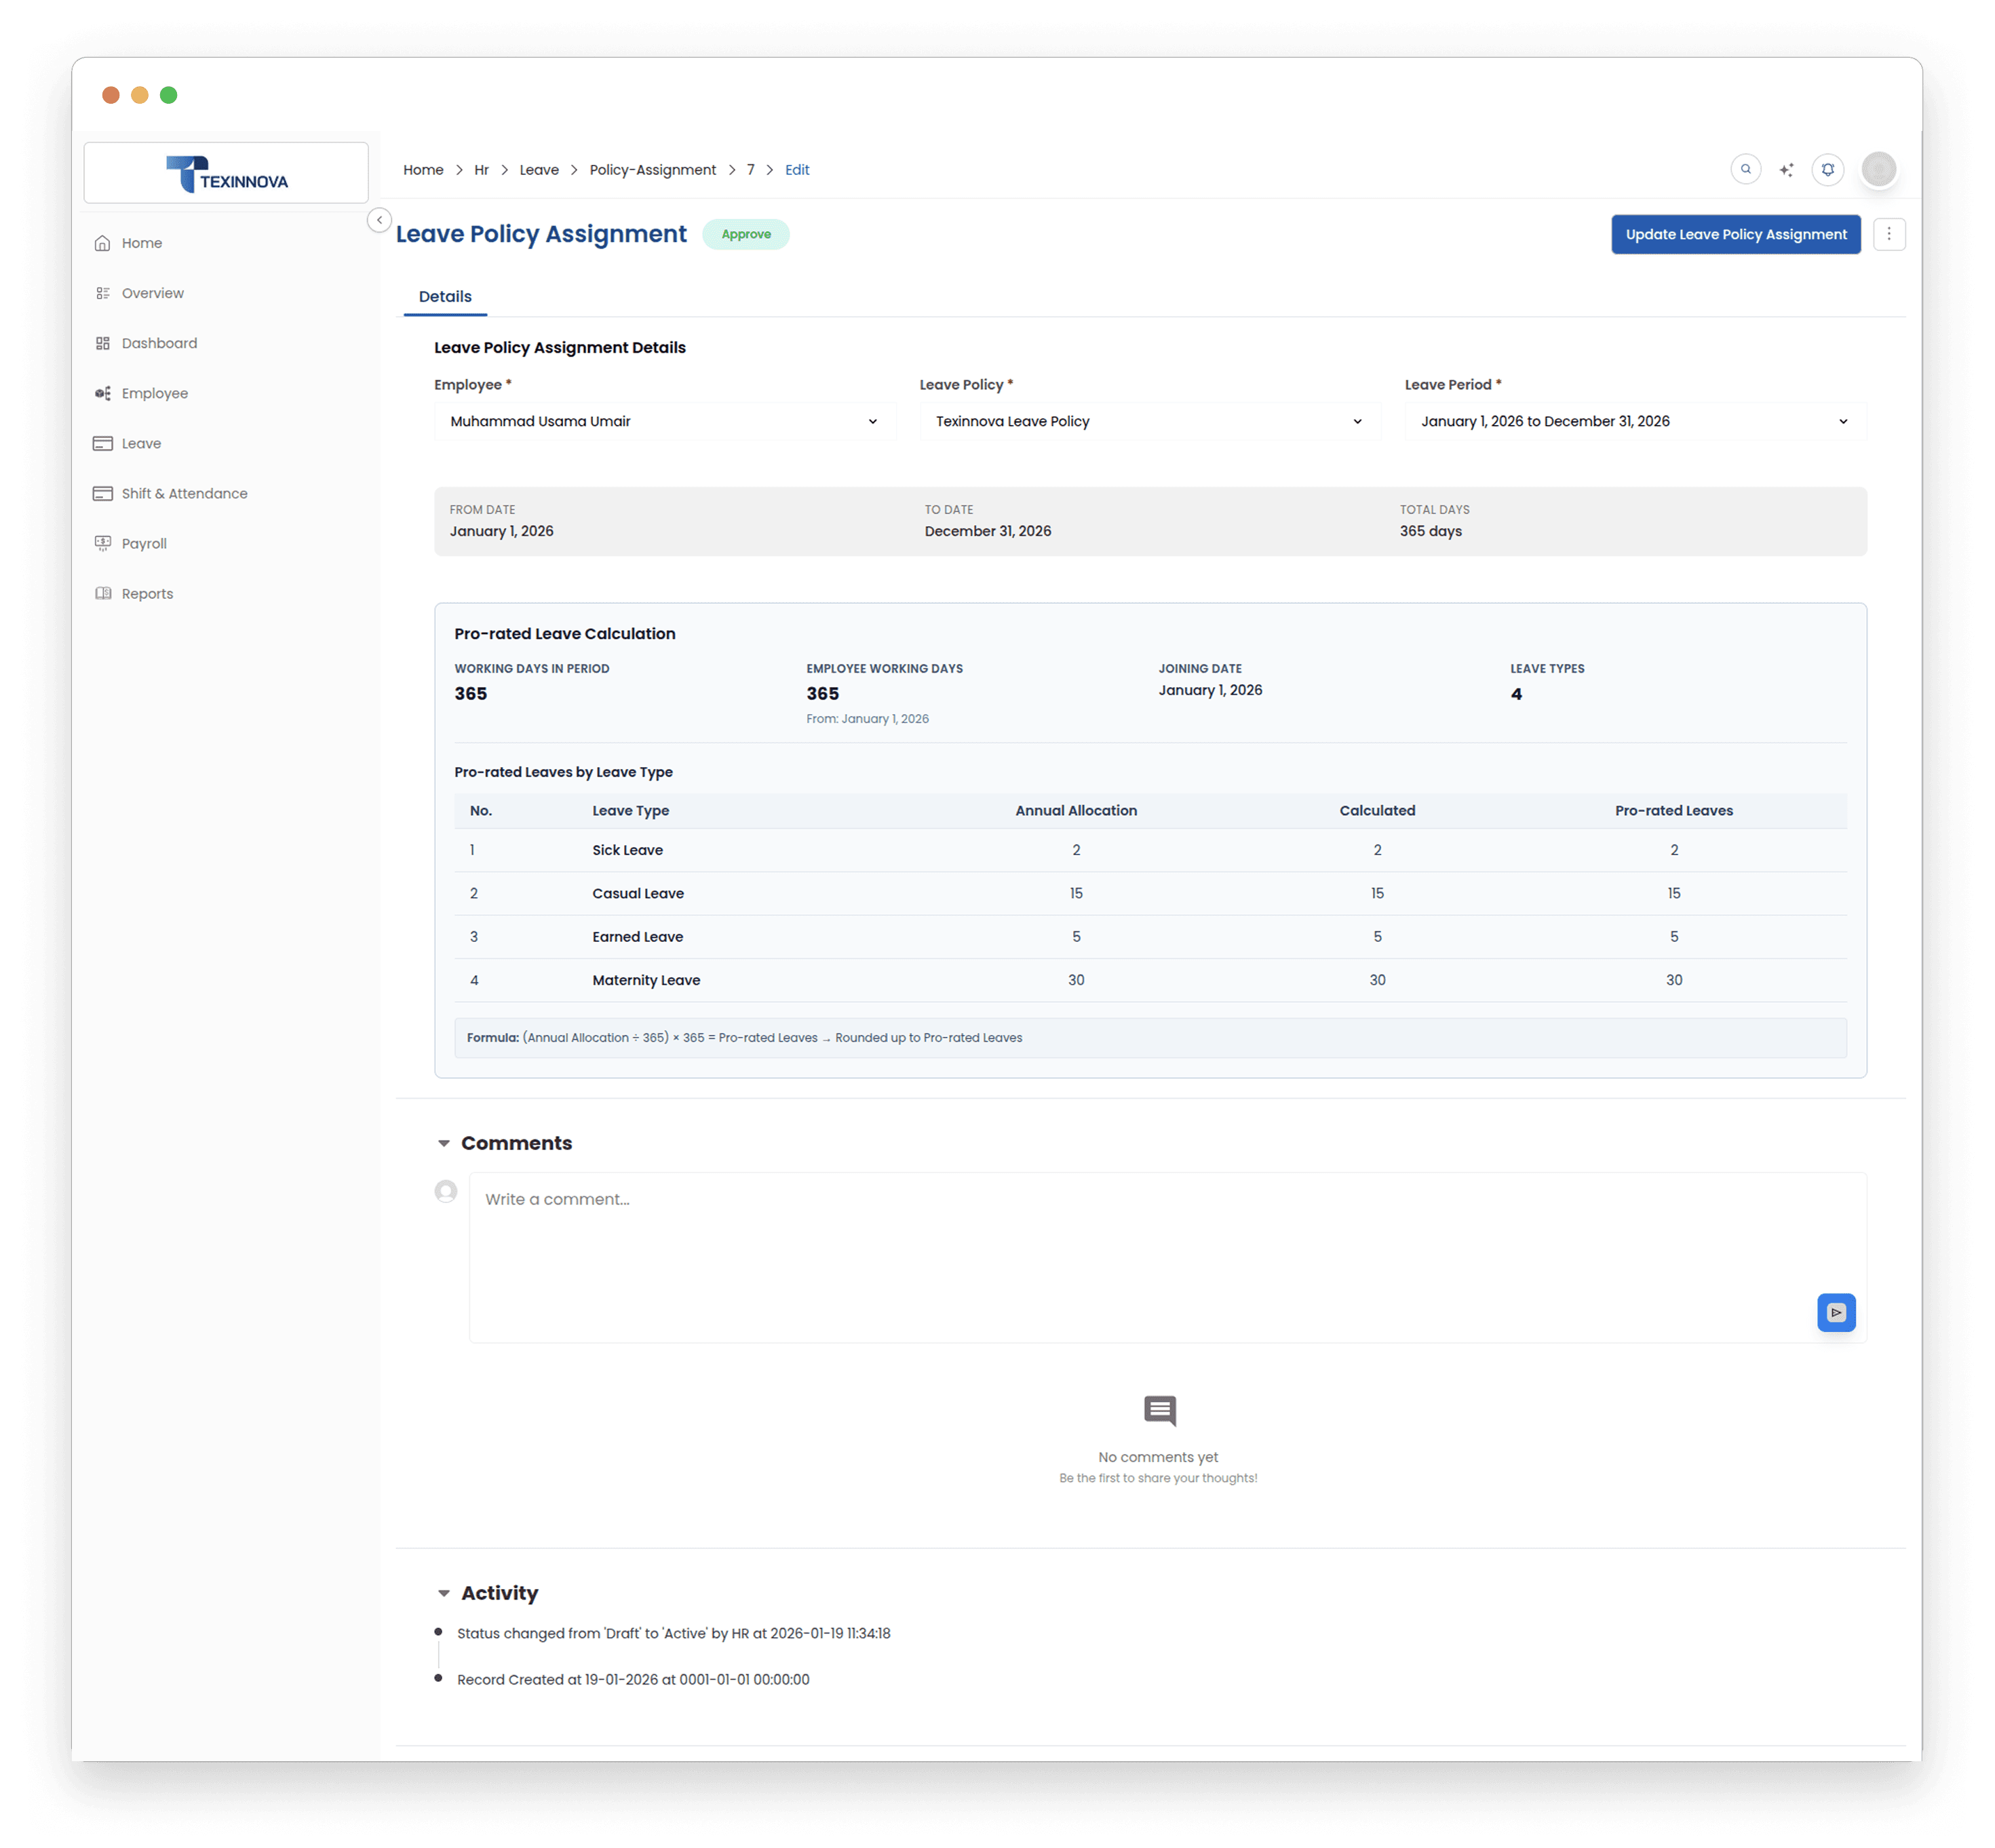Open Payroll from the sidebar
This screenshot has height=1848, width=1995.
(144, 544)
